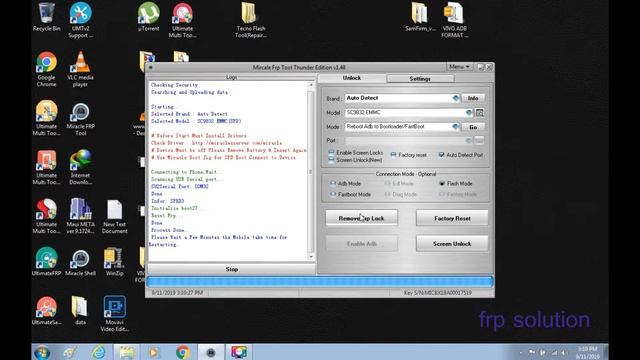Viewport: 640px width, 360px height.
Task: Open the Maui META desktop icon
Action: [x=80, y=216]
